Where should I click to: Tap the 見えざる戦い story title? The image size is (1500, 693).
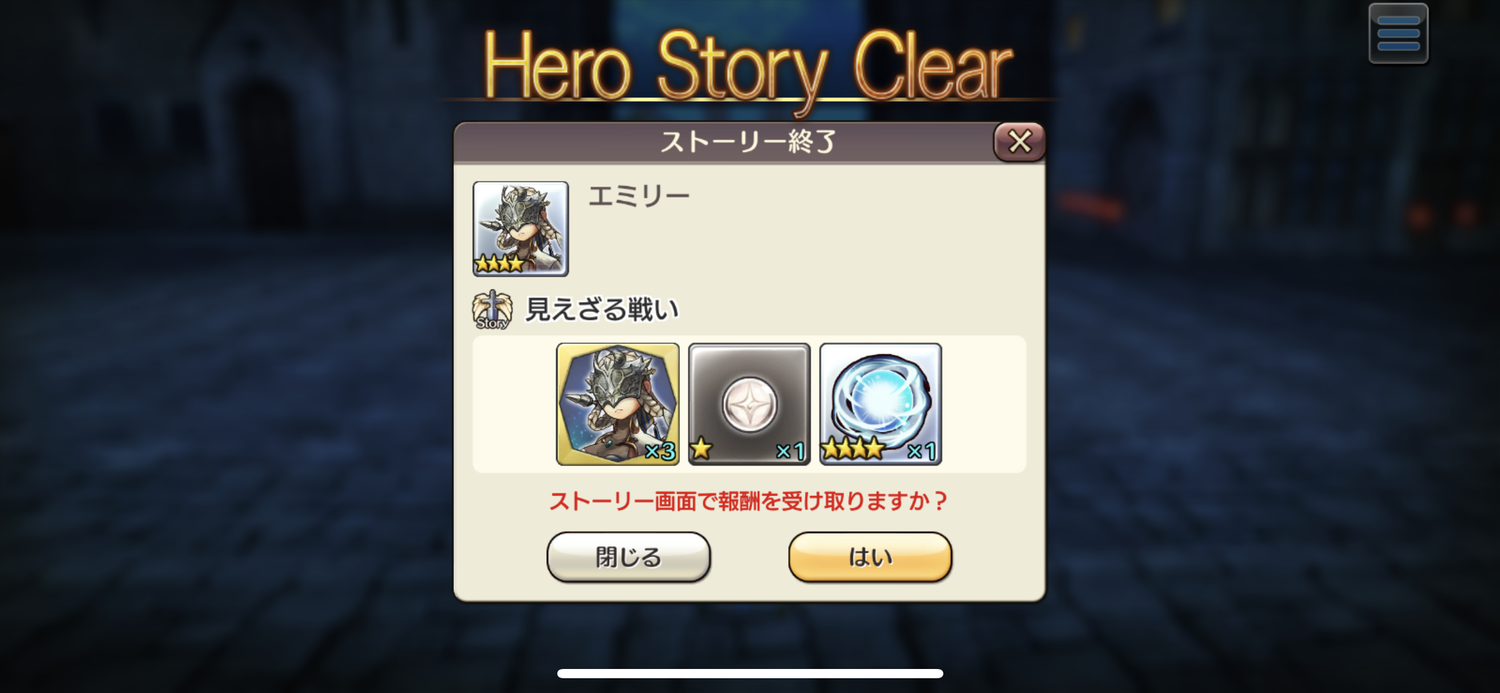602,310
